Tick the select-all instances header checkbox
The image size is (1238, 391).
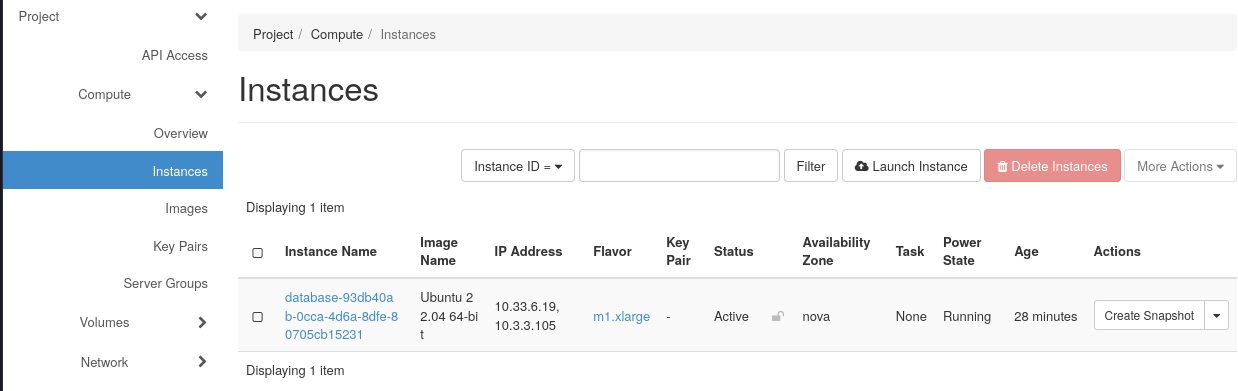click(x=257, y=253)
